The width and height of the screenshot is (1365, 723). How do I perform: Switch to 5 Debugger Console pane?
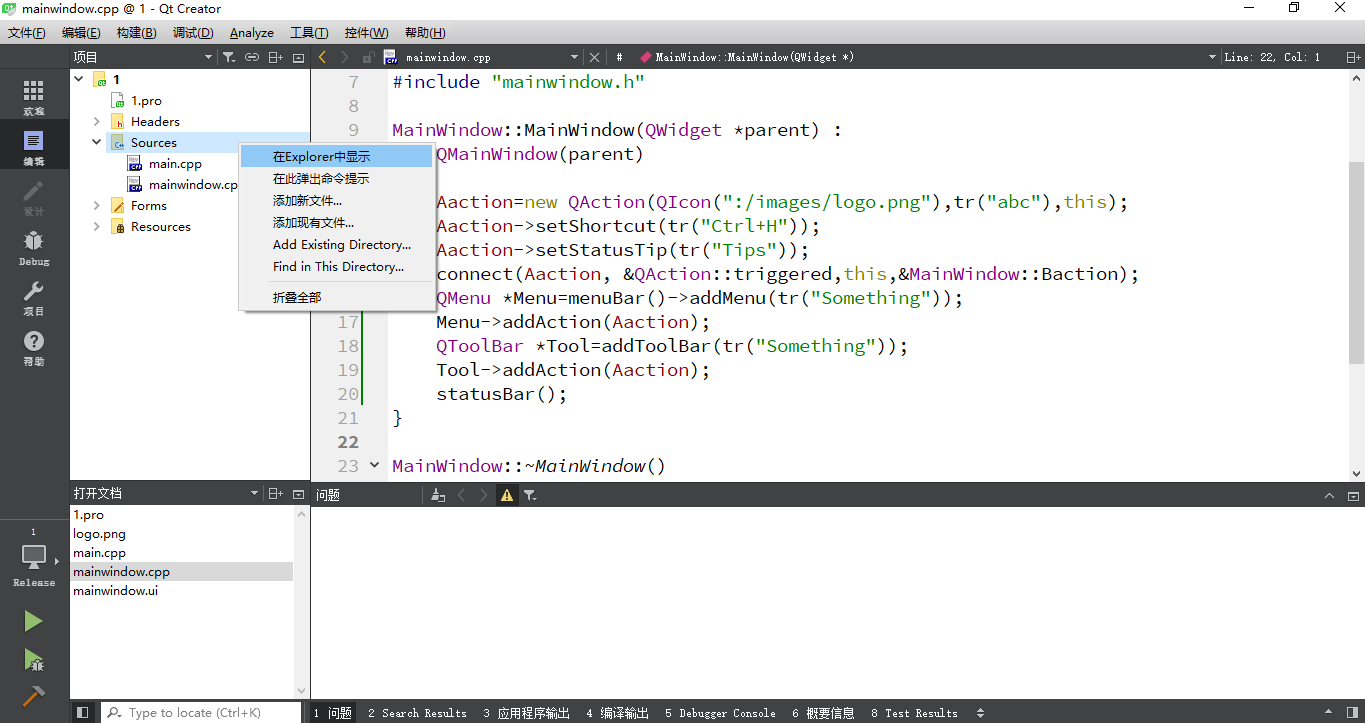[x=720, y=713]
